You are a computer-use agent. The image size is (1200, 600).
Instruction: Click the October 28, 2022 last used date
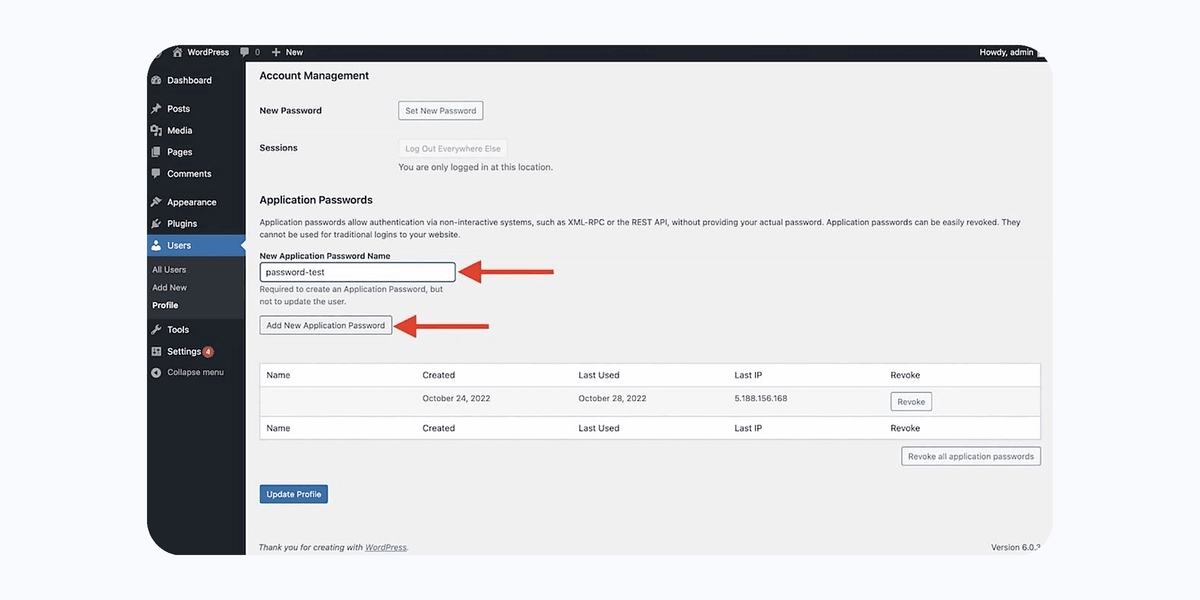pos(613,398)
